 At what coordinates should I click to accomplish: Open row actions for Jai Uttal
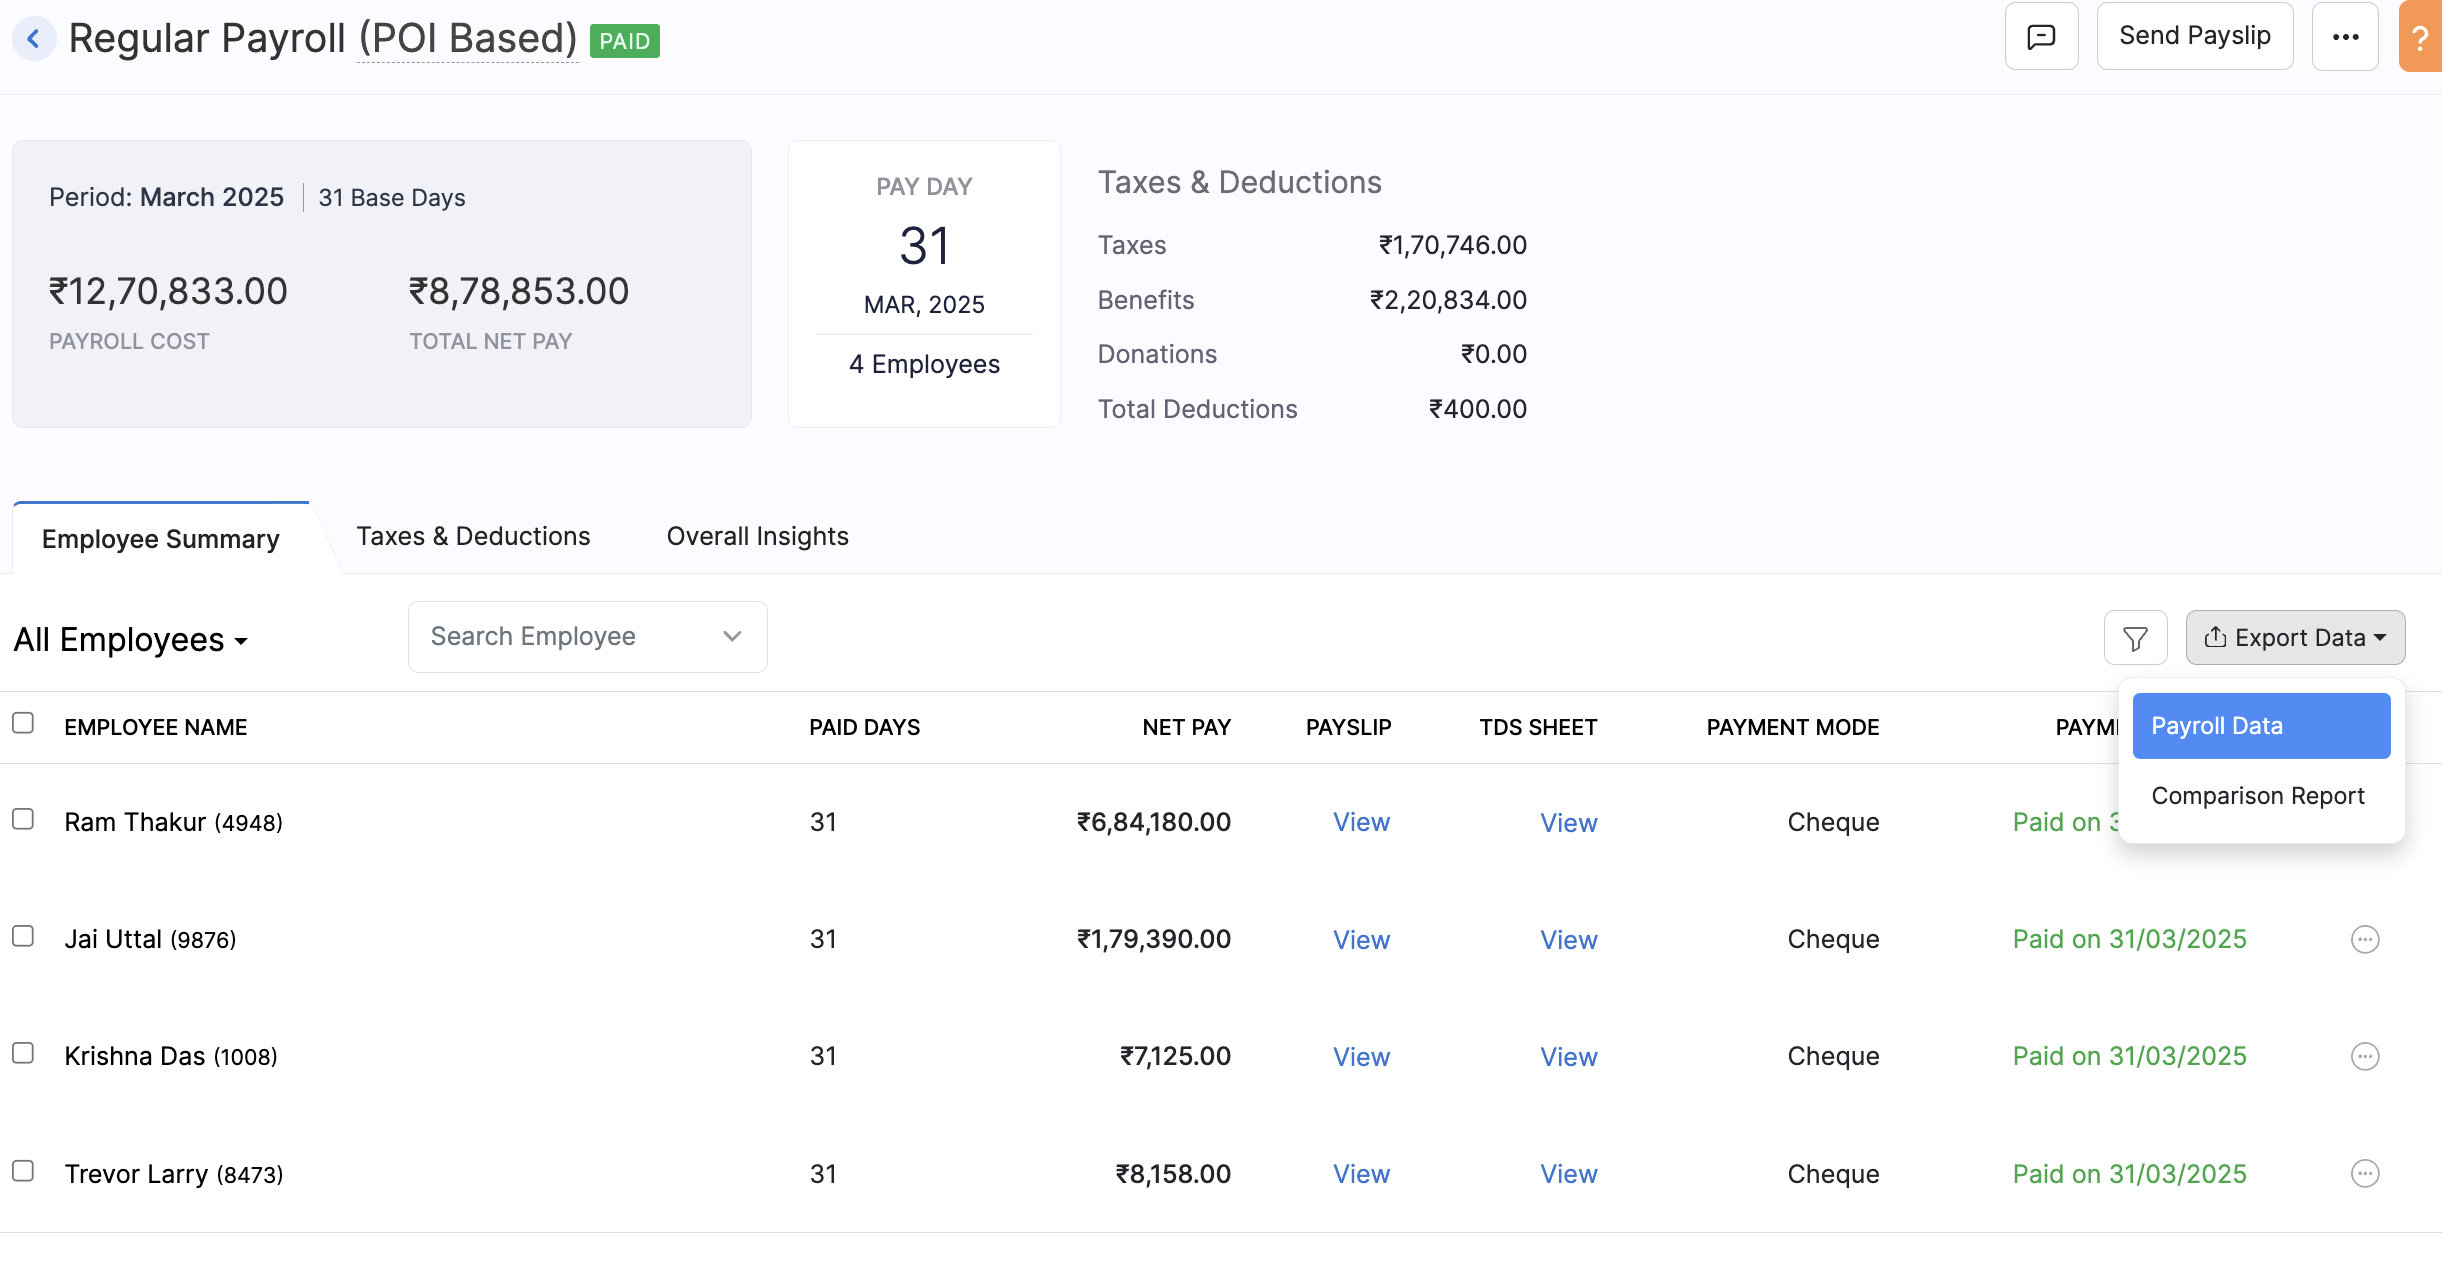(x=2364, y=938)
